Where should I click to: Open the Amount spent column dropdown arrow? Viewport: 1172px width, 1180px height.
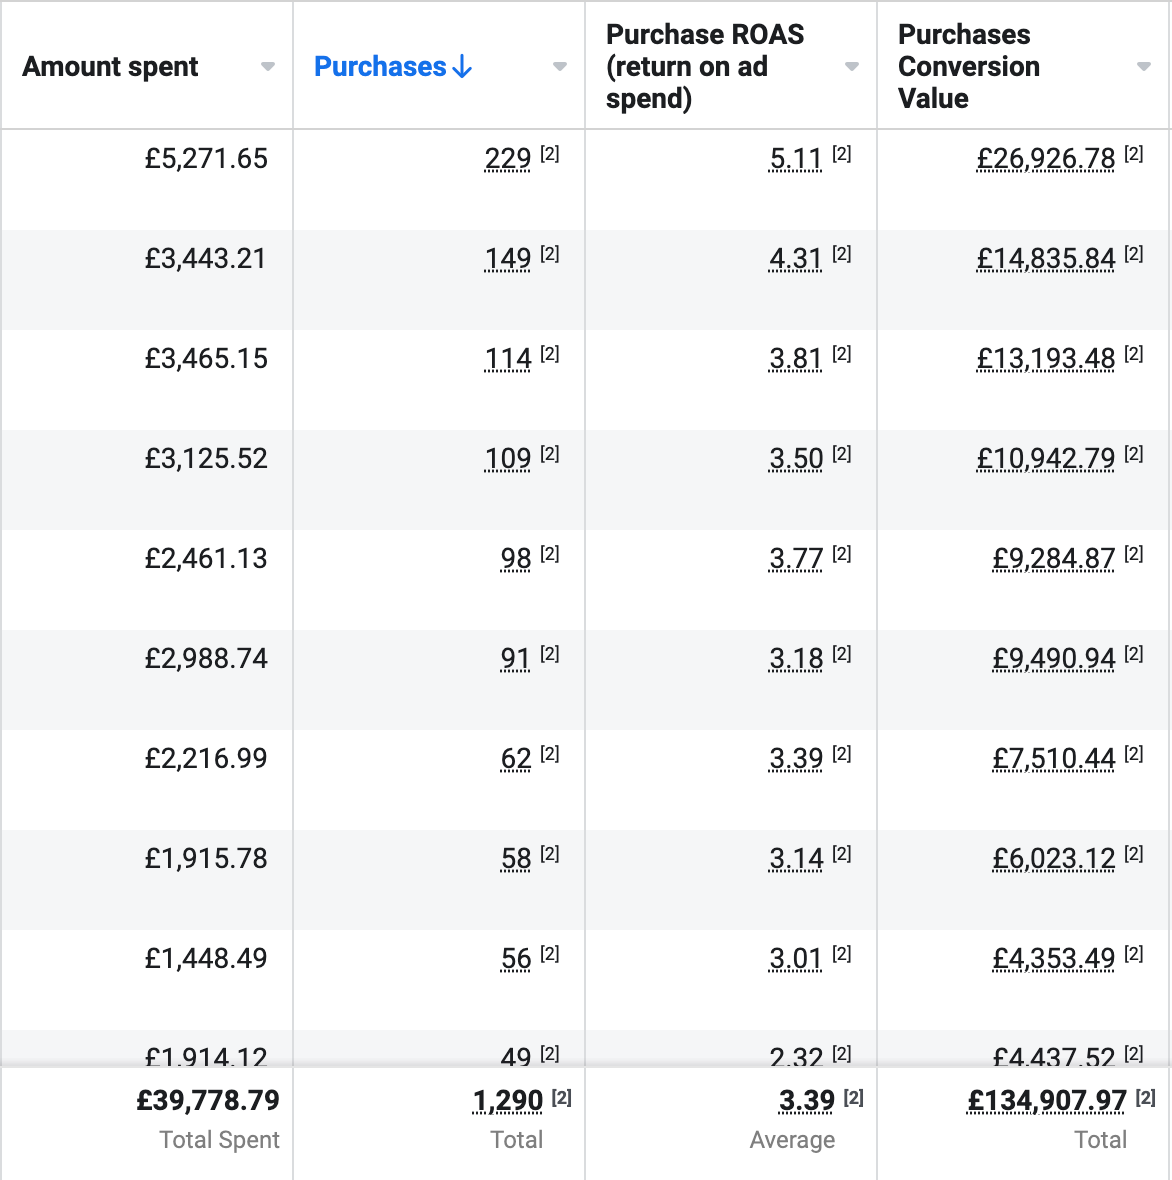coord(268,67)
